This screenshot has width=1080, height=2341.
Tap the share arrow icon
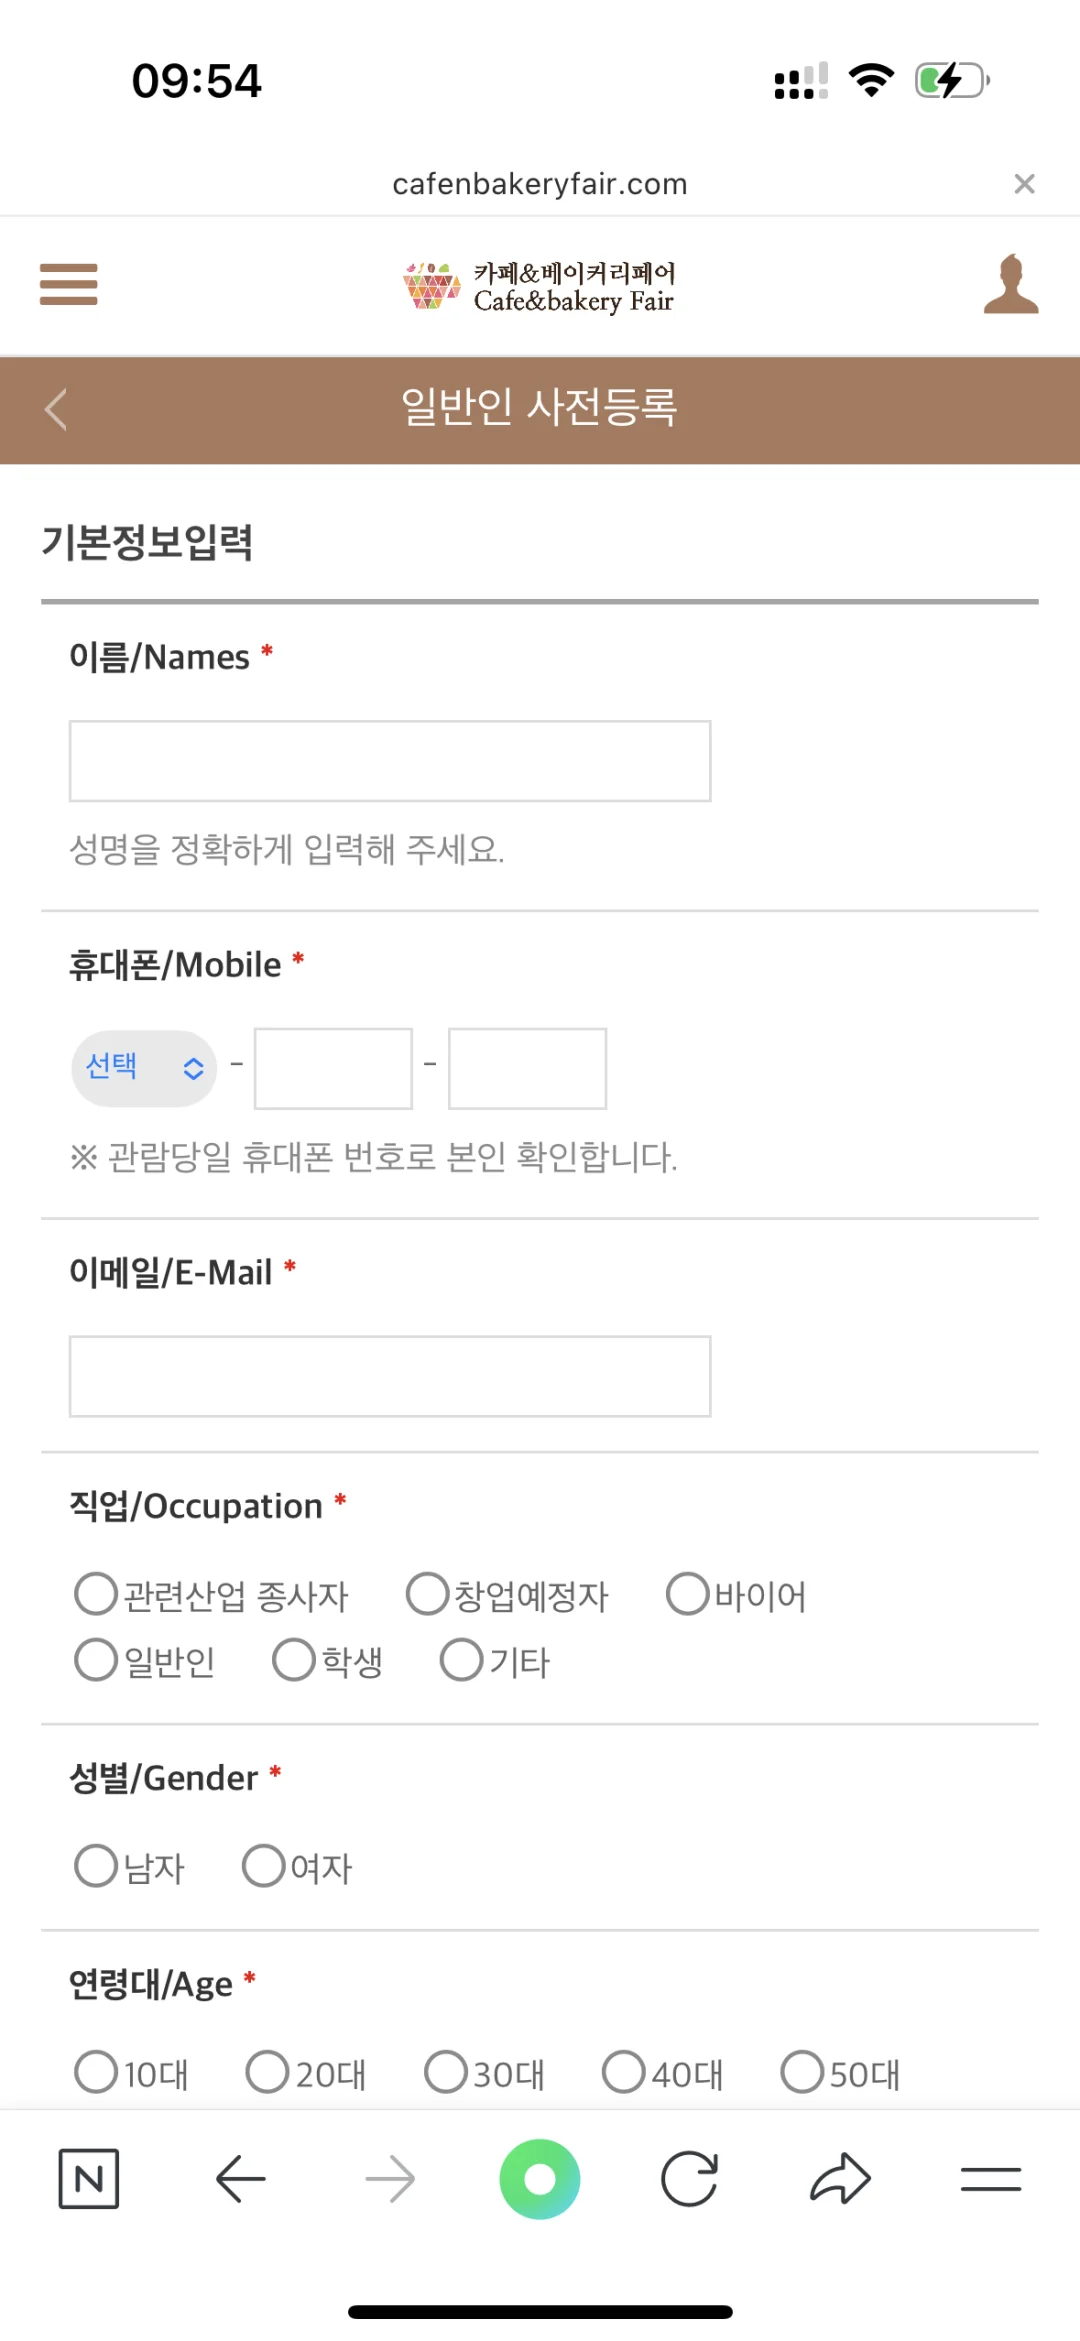[x=840, y=2178]
